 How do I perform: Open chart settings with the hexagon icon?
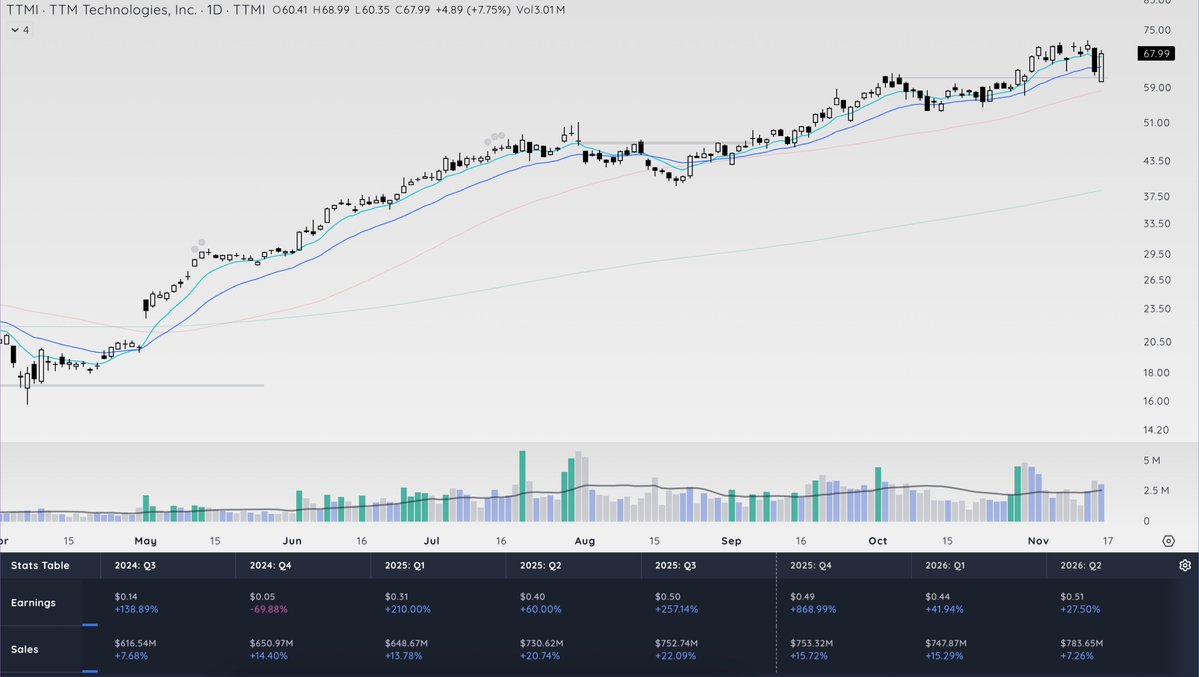[x=1168, y=539]
